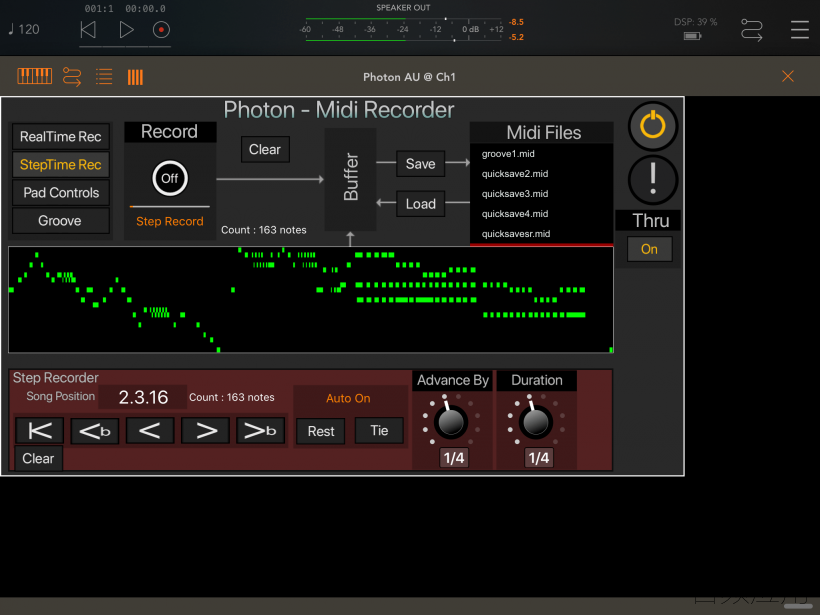The height and width of the screenshot is (615, 820).
Task: Click the 001:1 bar position readout
Action: 99,8
